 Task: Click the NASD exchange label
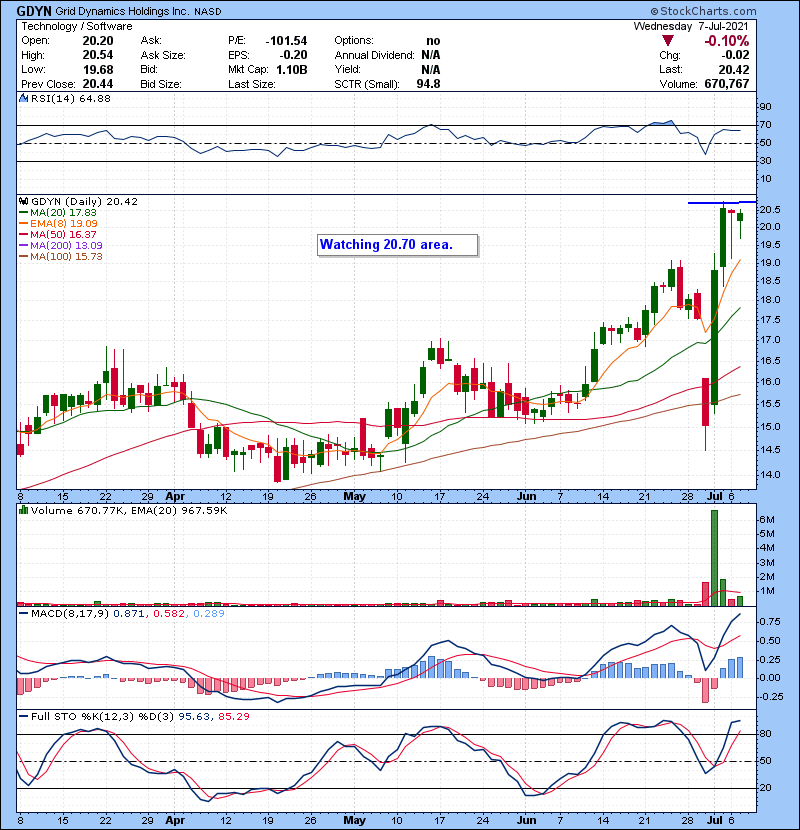click(208, 12)
